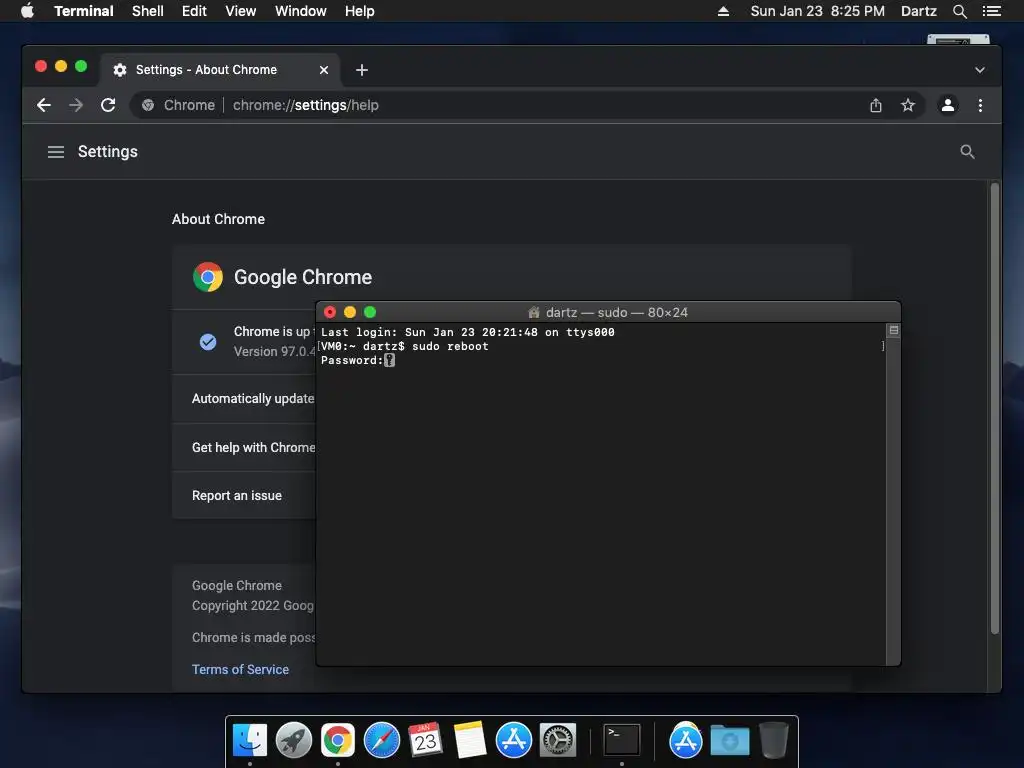Open Spotlight search in menu bar

[x=959, y=11]
